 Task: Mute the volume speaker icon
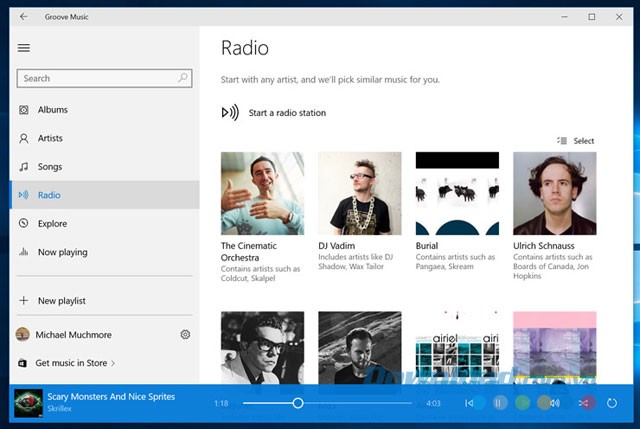click(553, 403)
